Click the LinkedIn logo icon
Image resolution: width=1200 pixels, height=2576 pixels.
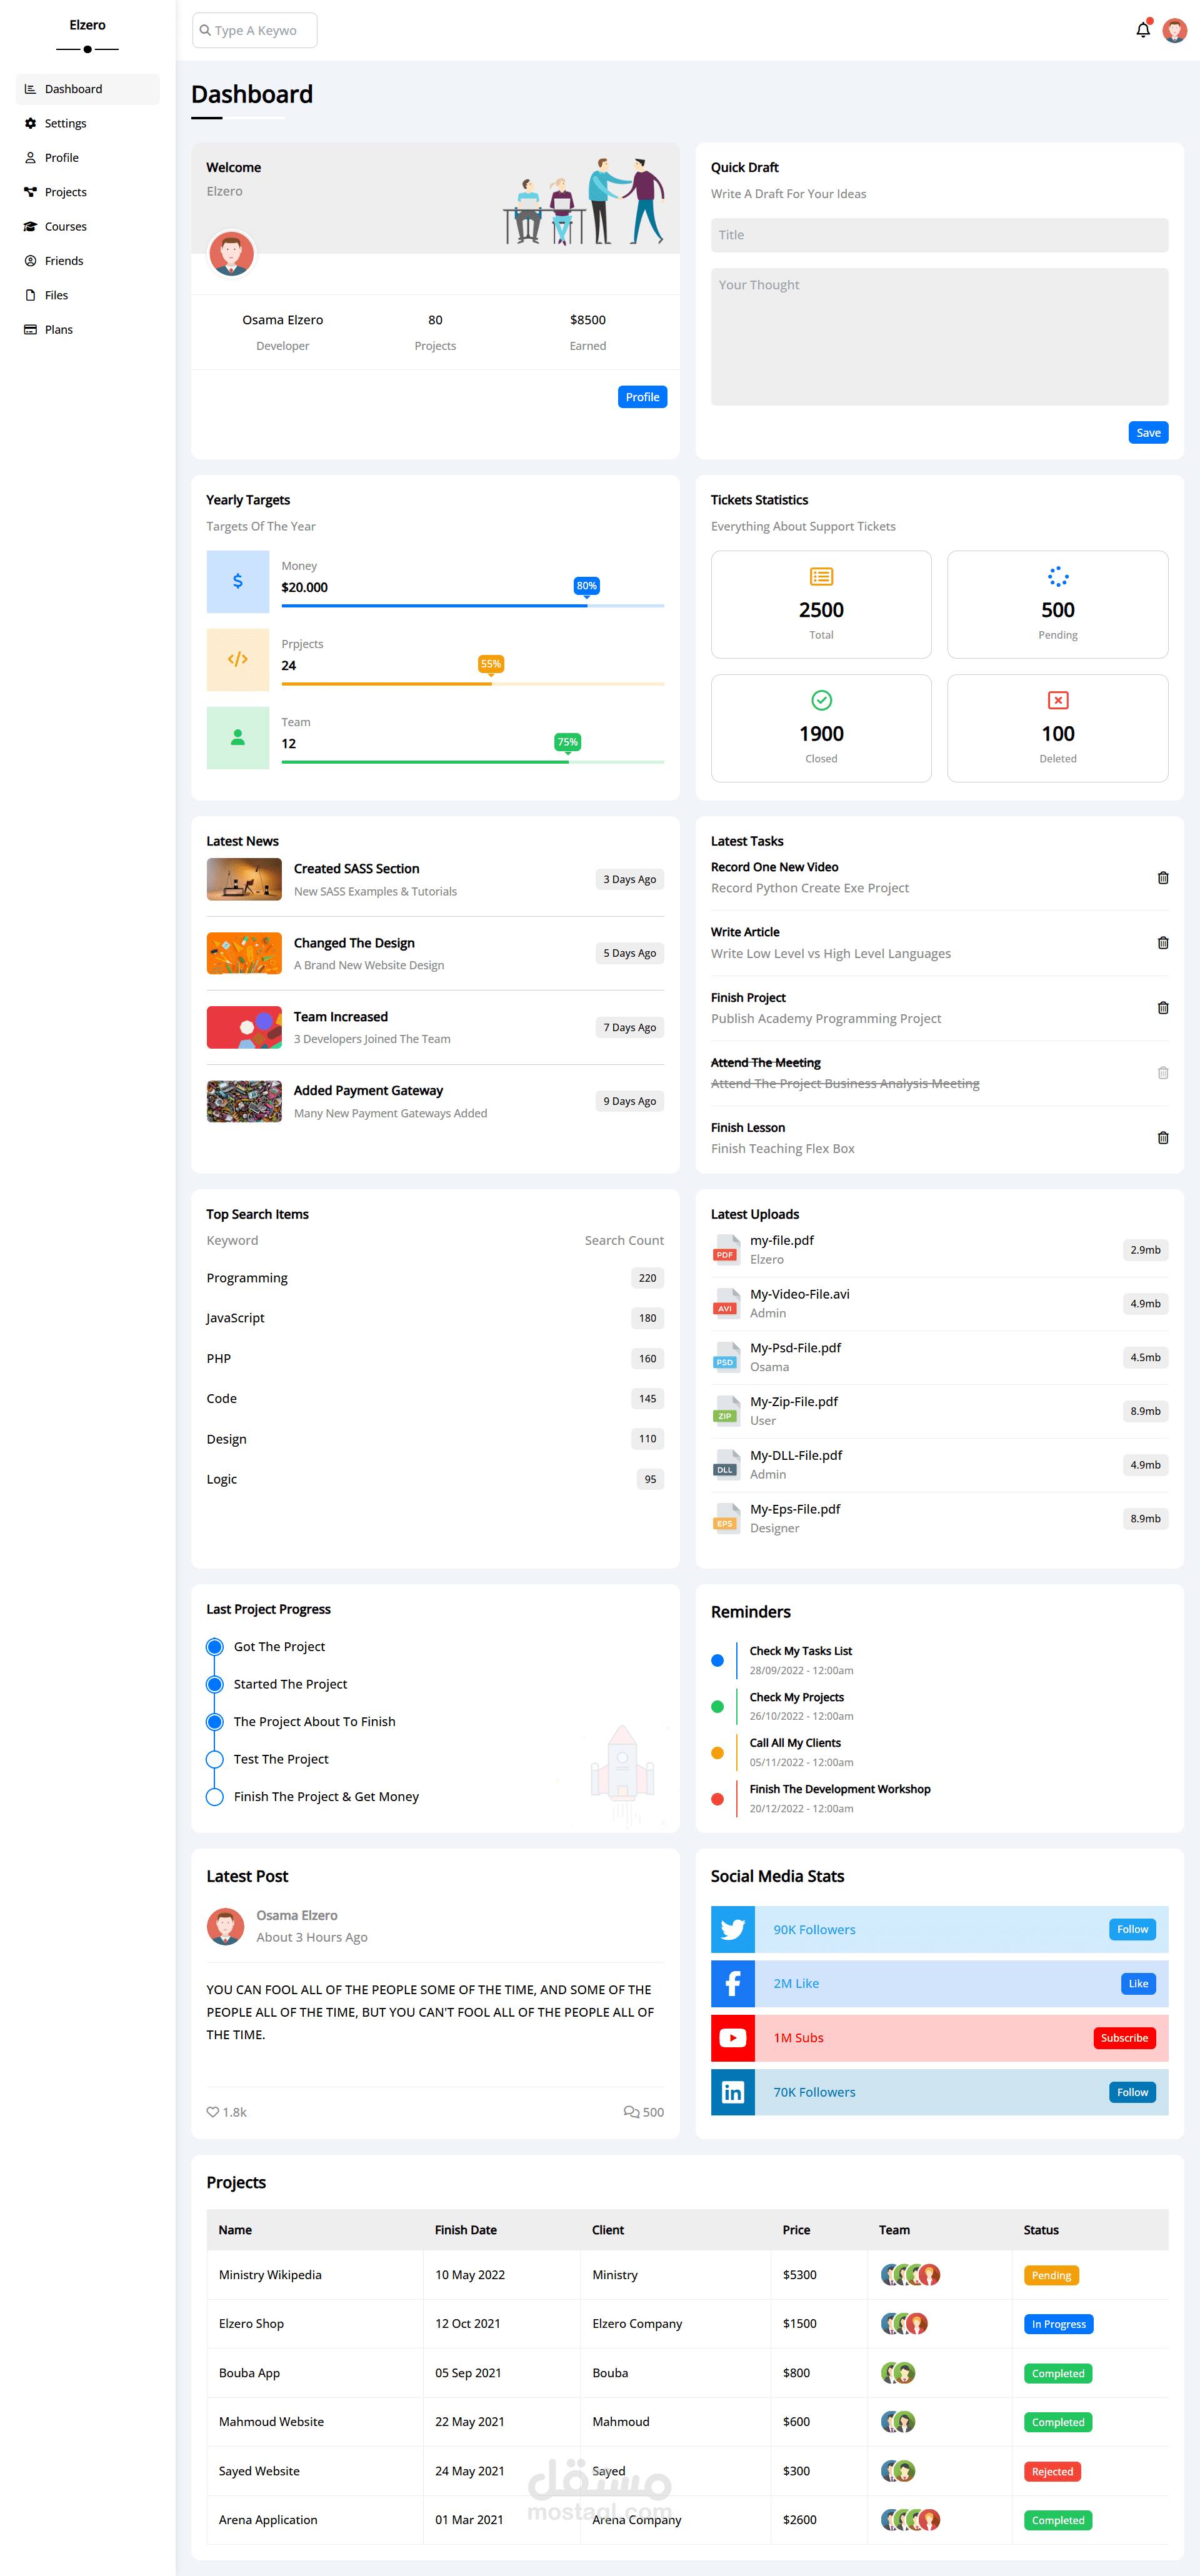[x=733, y=2092]
